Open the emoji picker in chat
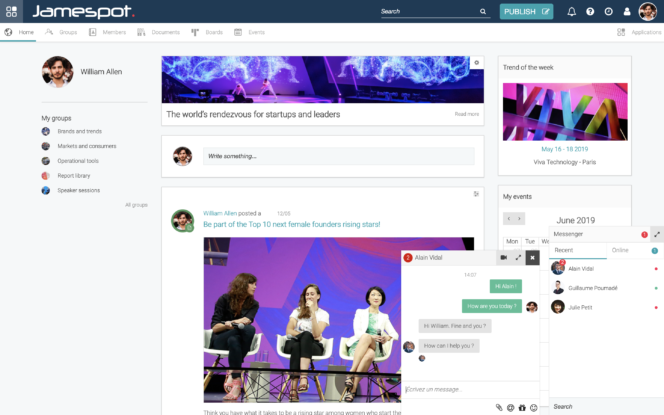The width and height of the screenshot is (664, 415). point(534,407)
